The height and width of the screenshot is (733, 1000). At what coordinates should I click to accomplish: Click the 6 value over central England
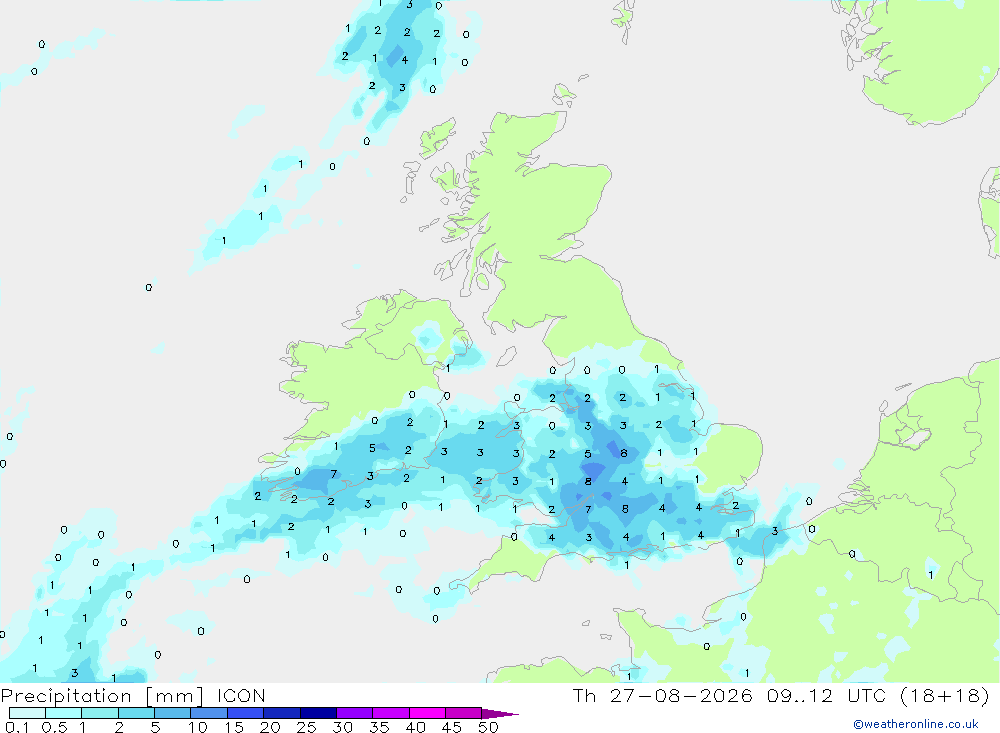click(624, 454)
